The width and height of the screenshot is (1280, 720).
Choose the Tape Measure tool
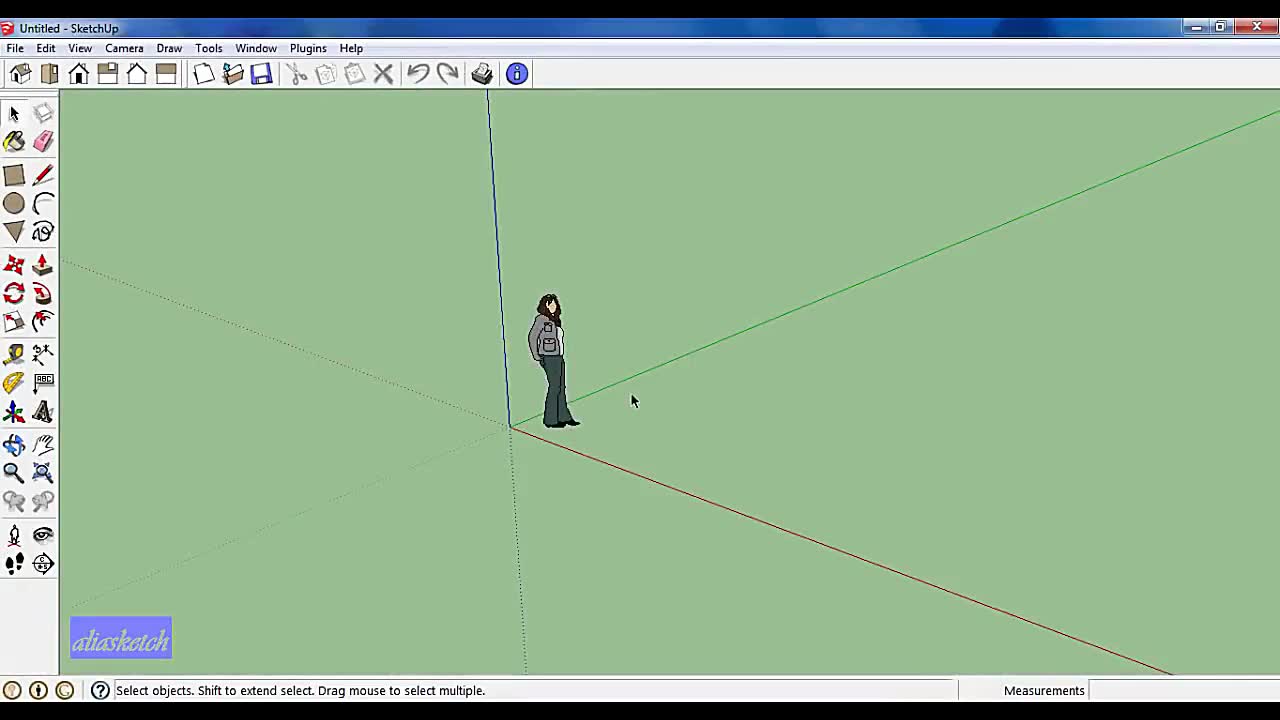coord(15,353)
